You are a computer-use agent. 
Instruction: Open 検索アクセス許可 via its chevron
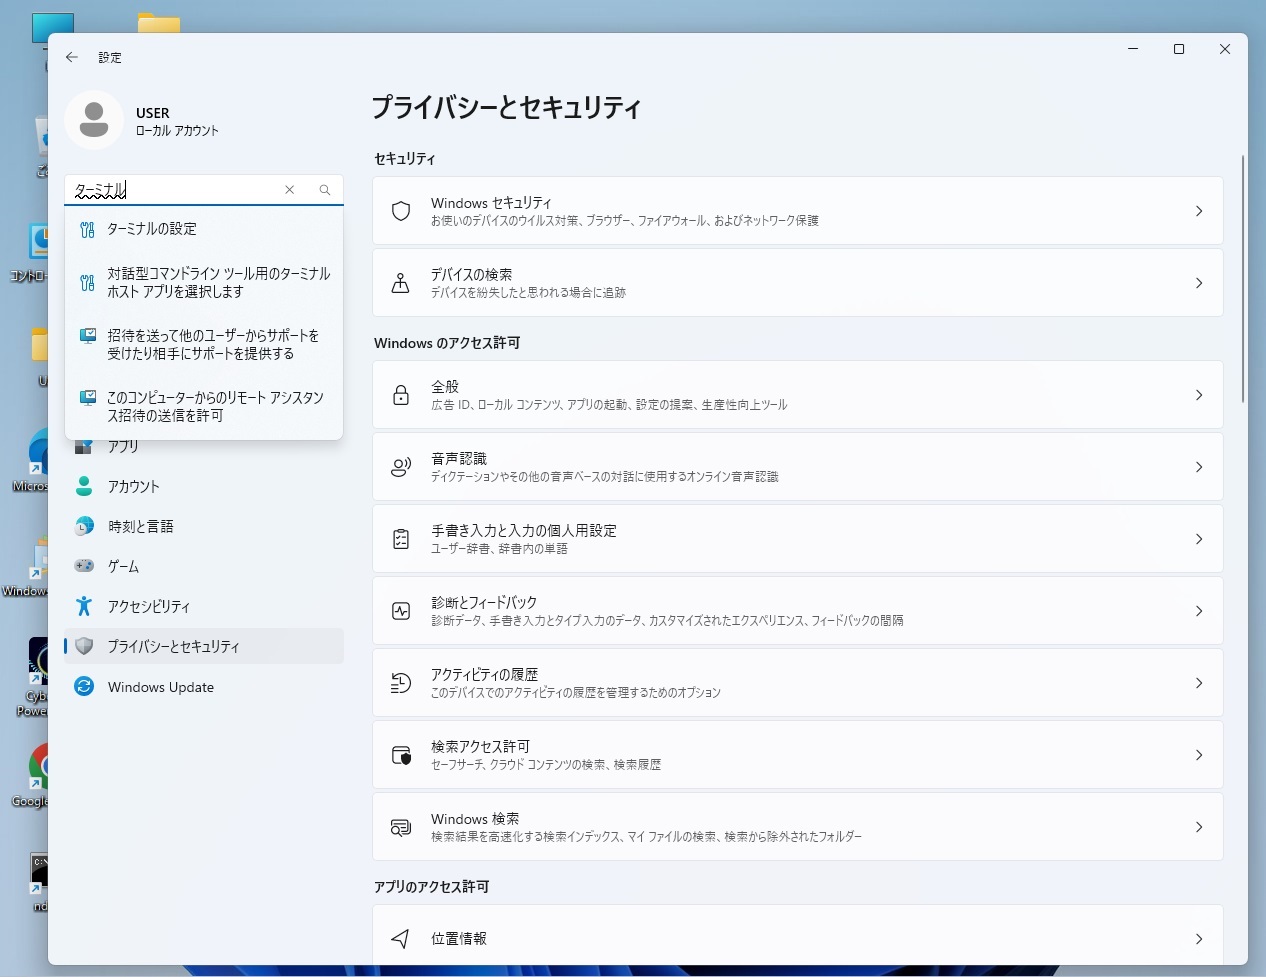tap(1199, 755)
